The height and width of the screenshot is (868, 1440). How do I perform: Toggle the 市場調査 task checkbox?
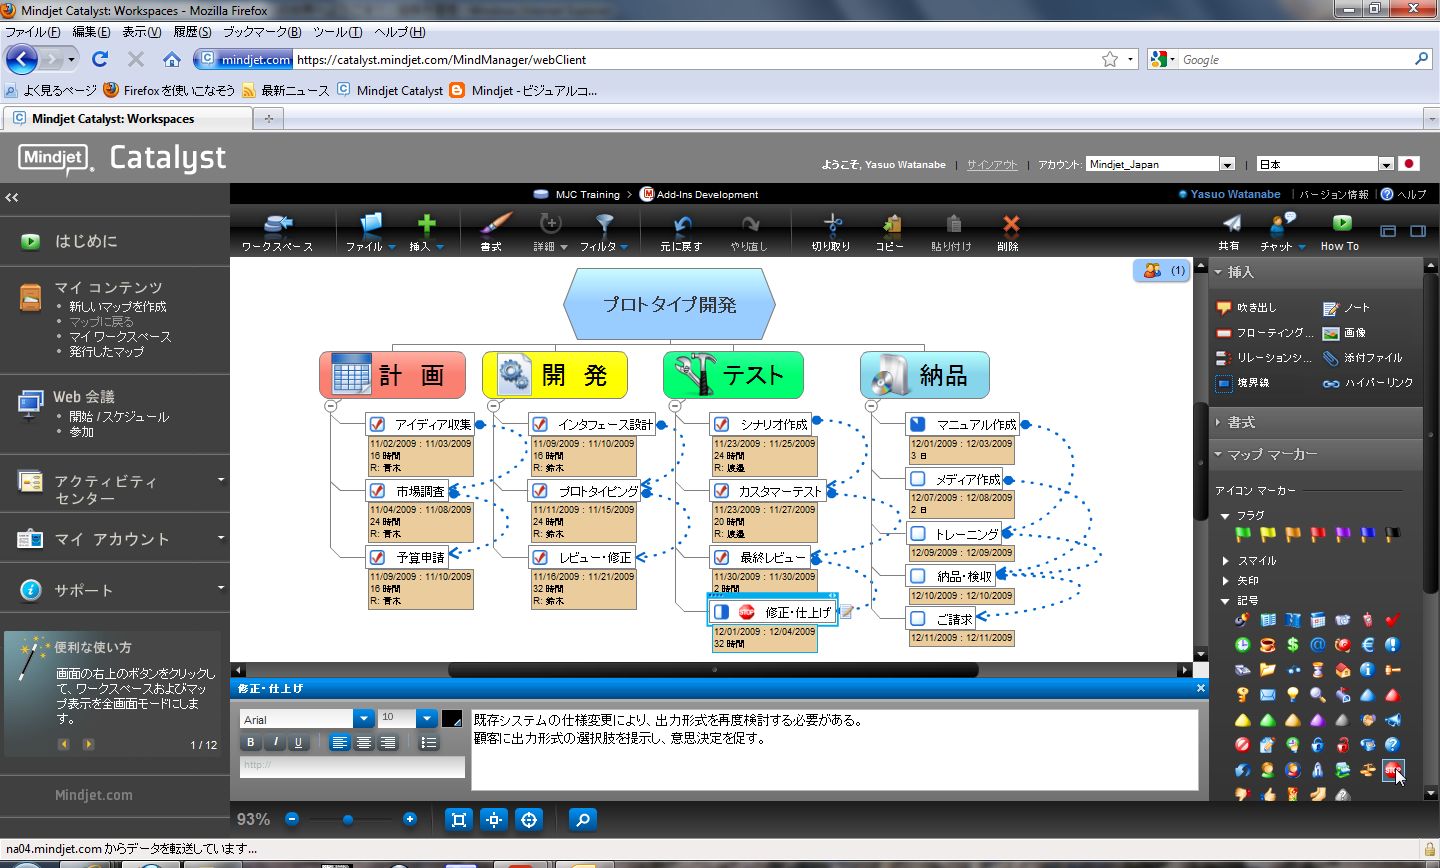tap(377, 491)
